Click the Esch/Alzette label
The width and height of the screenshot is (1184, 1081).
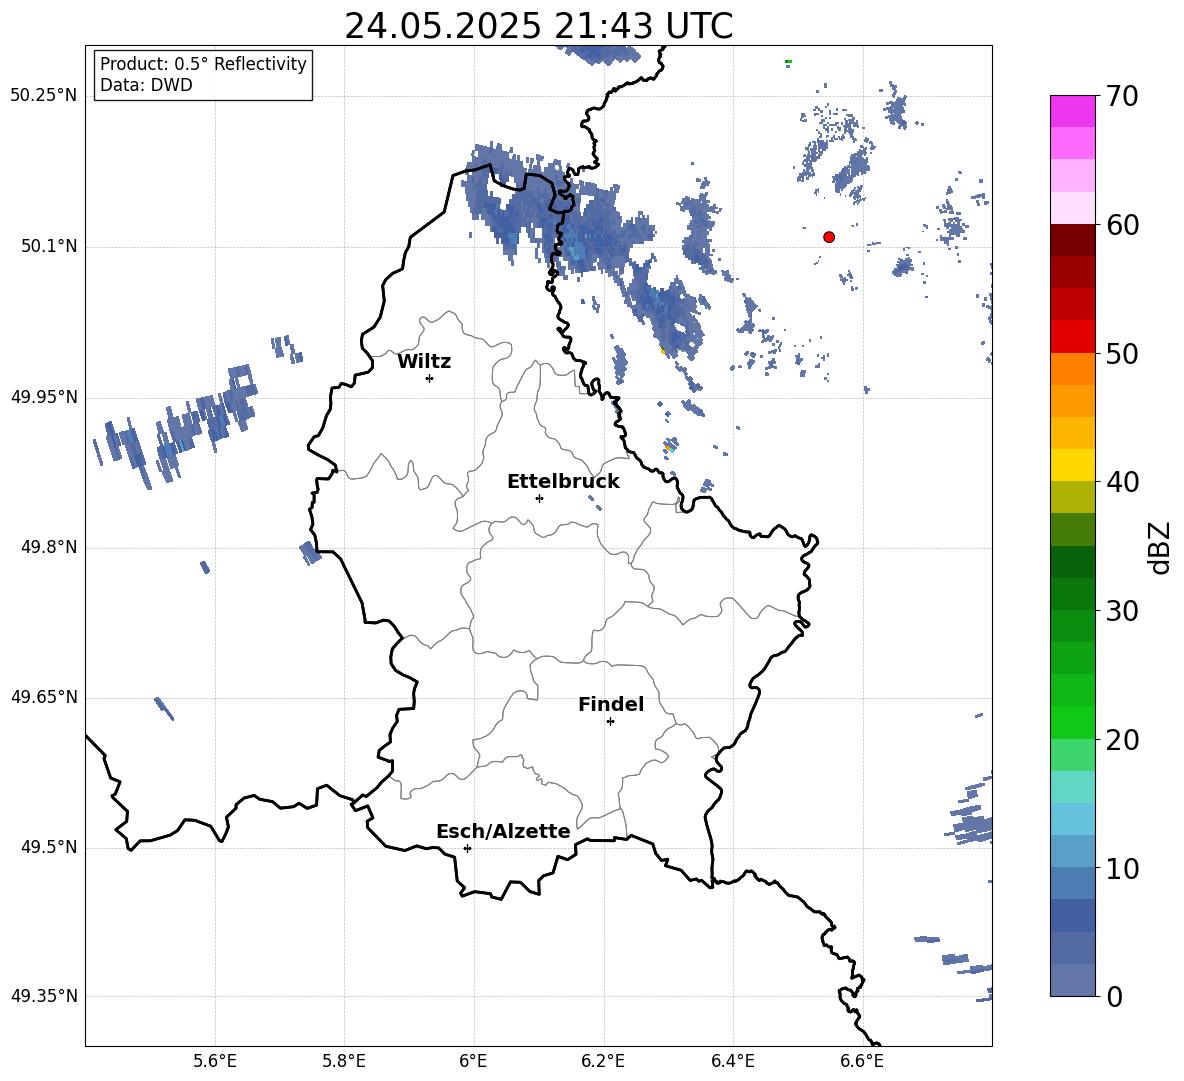(503, 831)
